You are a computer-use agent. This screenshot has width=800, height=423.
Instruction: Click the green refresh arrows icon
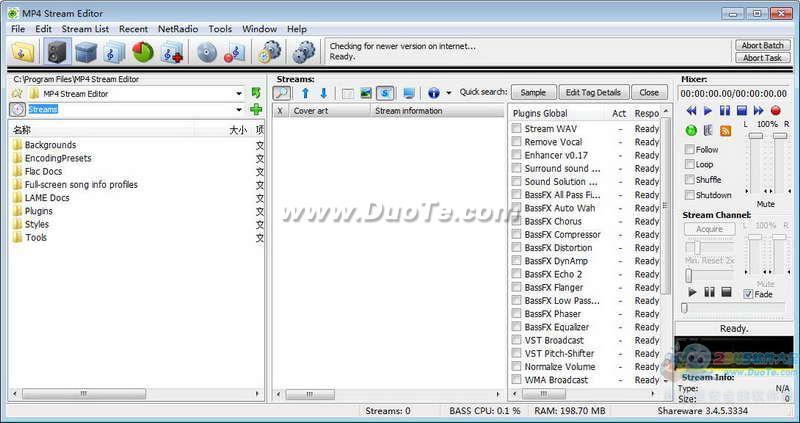pyautogui.click(x=256, y=93)
